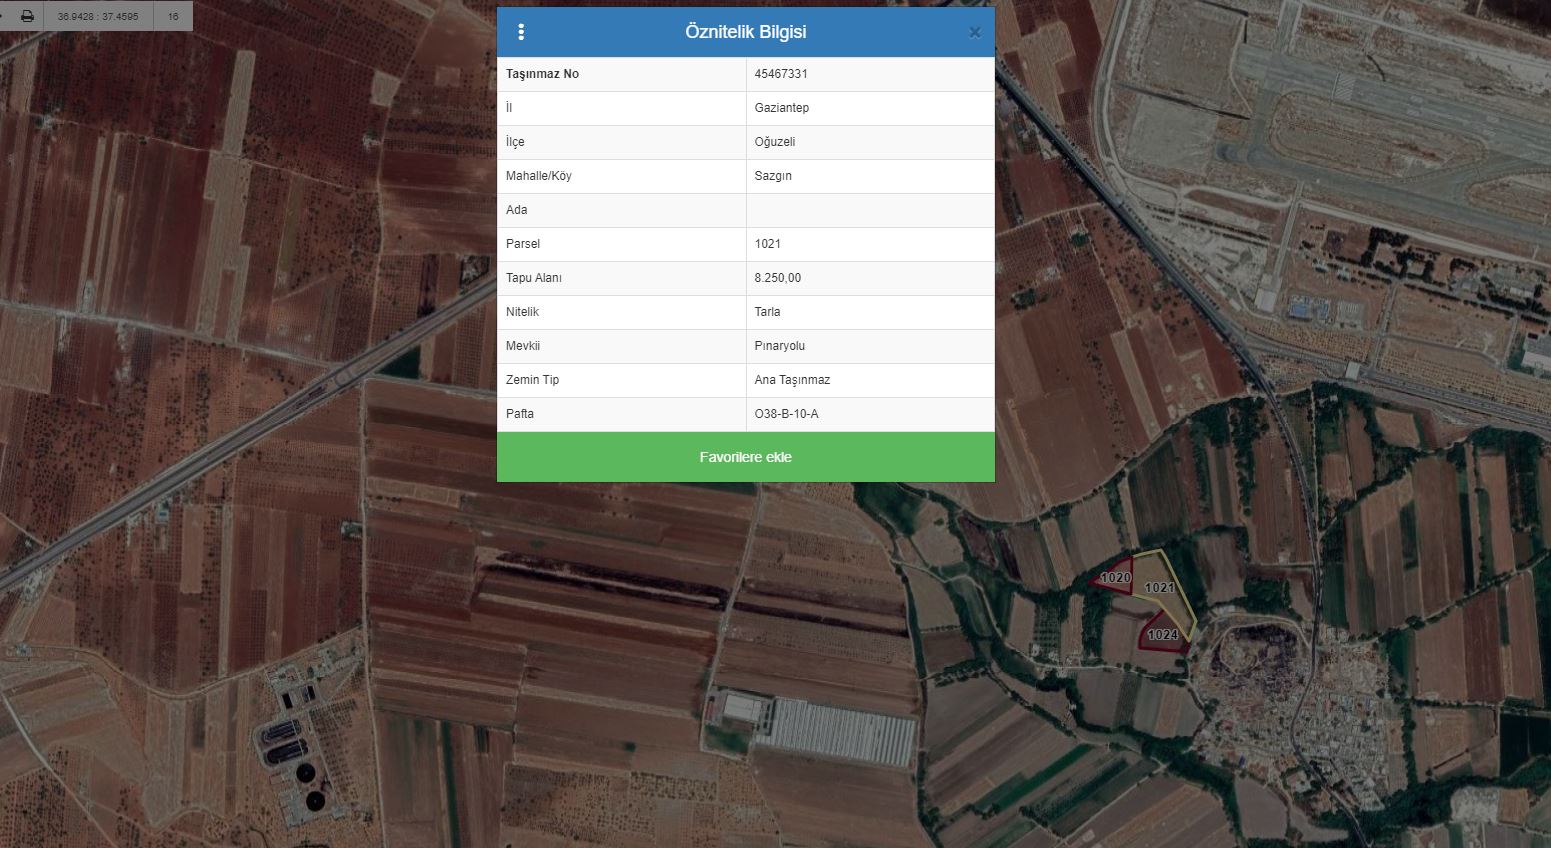Click the Tapu Alanı value 8.250,00
The height and width of the screenshot is (848, 1551).
[x=778, y=278]
